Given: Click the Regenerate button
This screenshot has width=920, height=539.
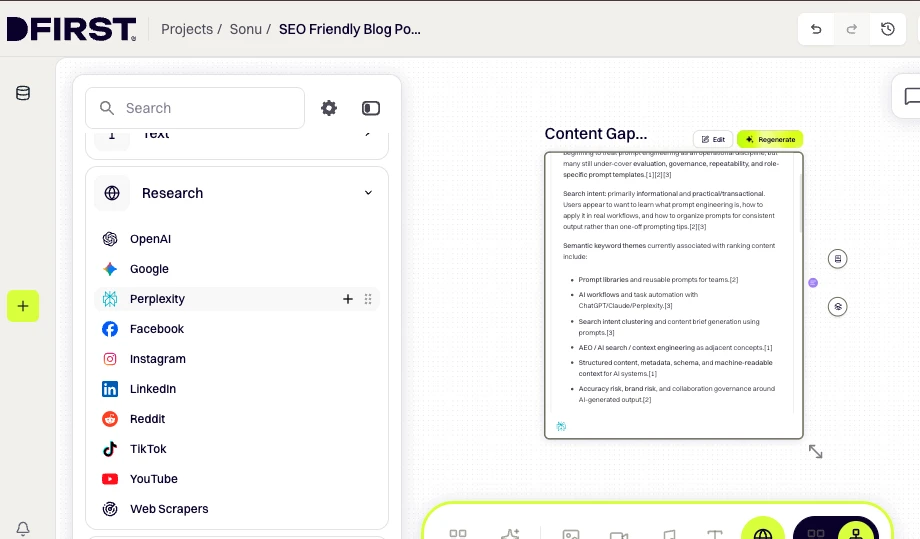Looking at the screenshot, I should [770, 140].
